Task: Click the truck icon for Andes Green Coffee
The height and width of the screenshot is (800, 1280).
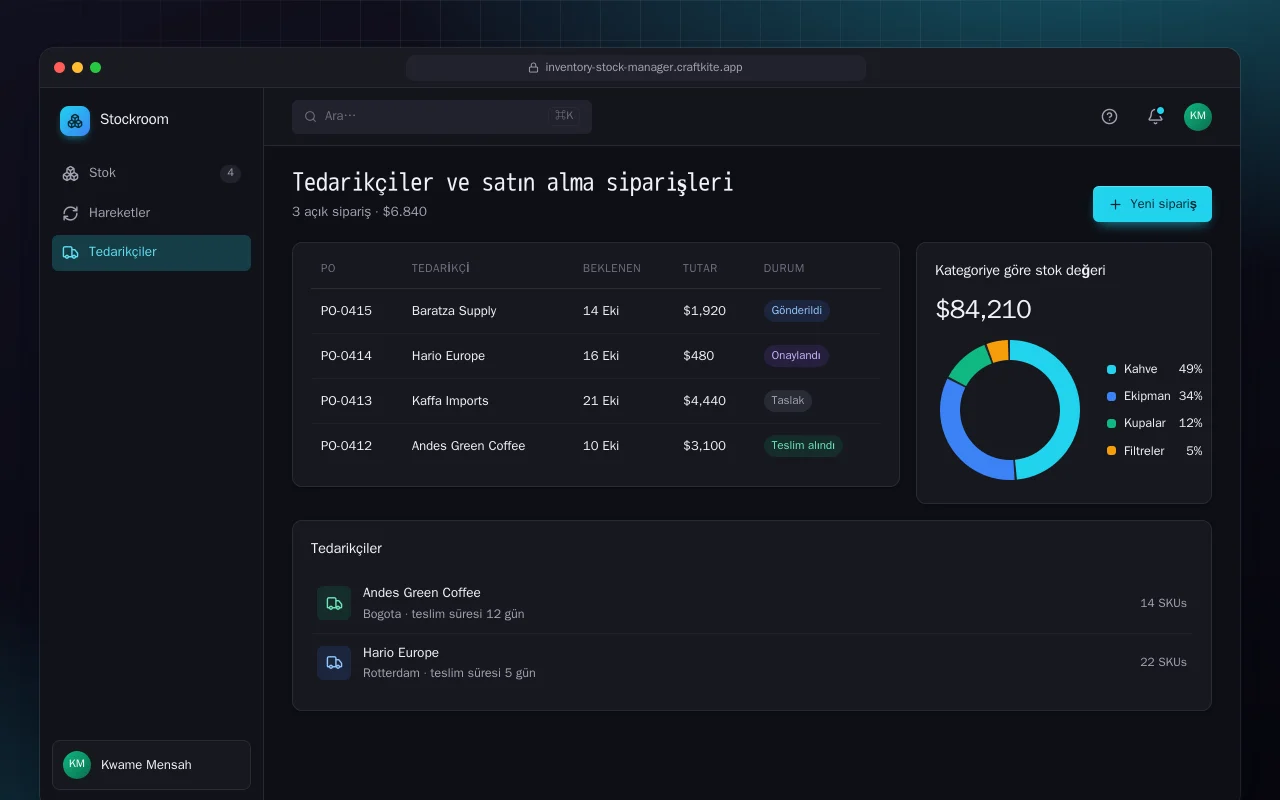Action: click(x=334, y=603)
